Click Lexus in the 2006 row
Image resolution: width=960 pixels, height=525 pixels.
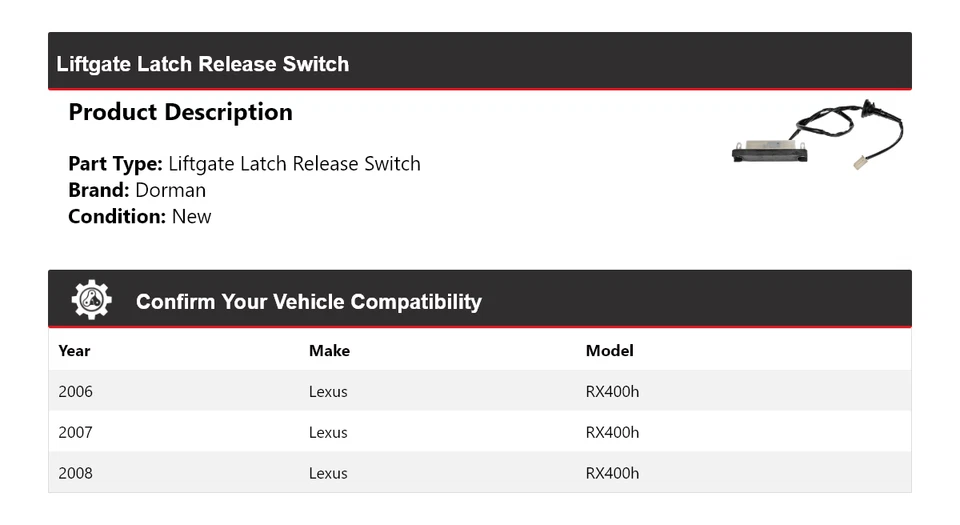tap(328, 391)
